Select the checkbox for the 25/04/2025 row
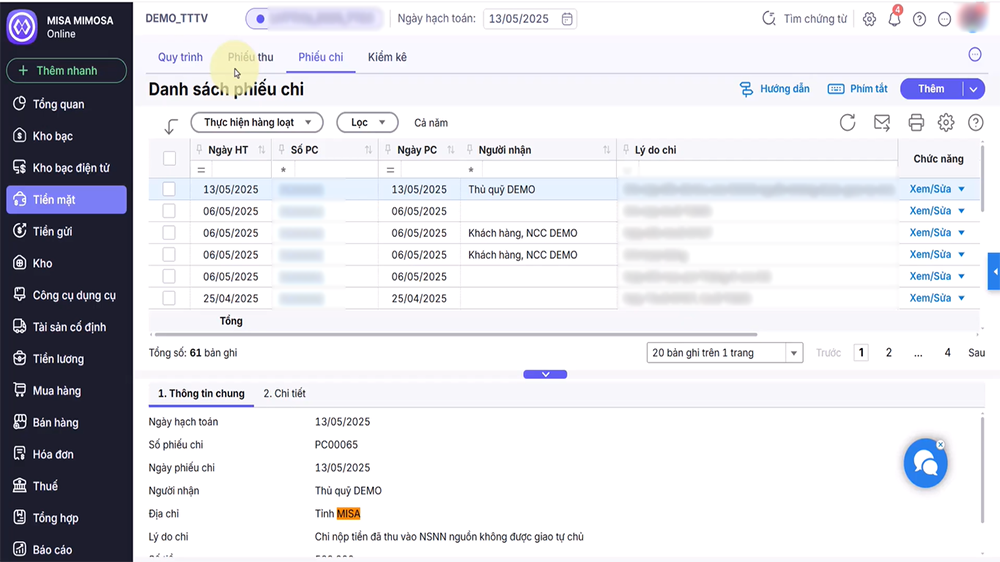Screen dimensions: 1000x562 click(169, 298)
